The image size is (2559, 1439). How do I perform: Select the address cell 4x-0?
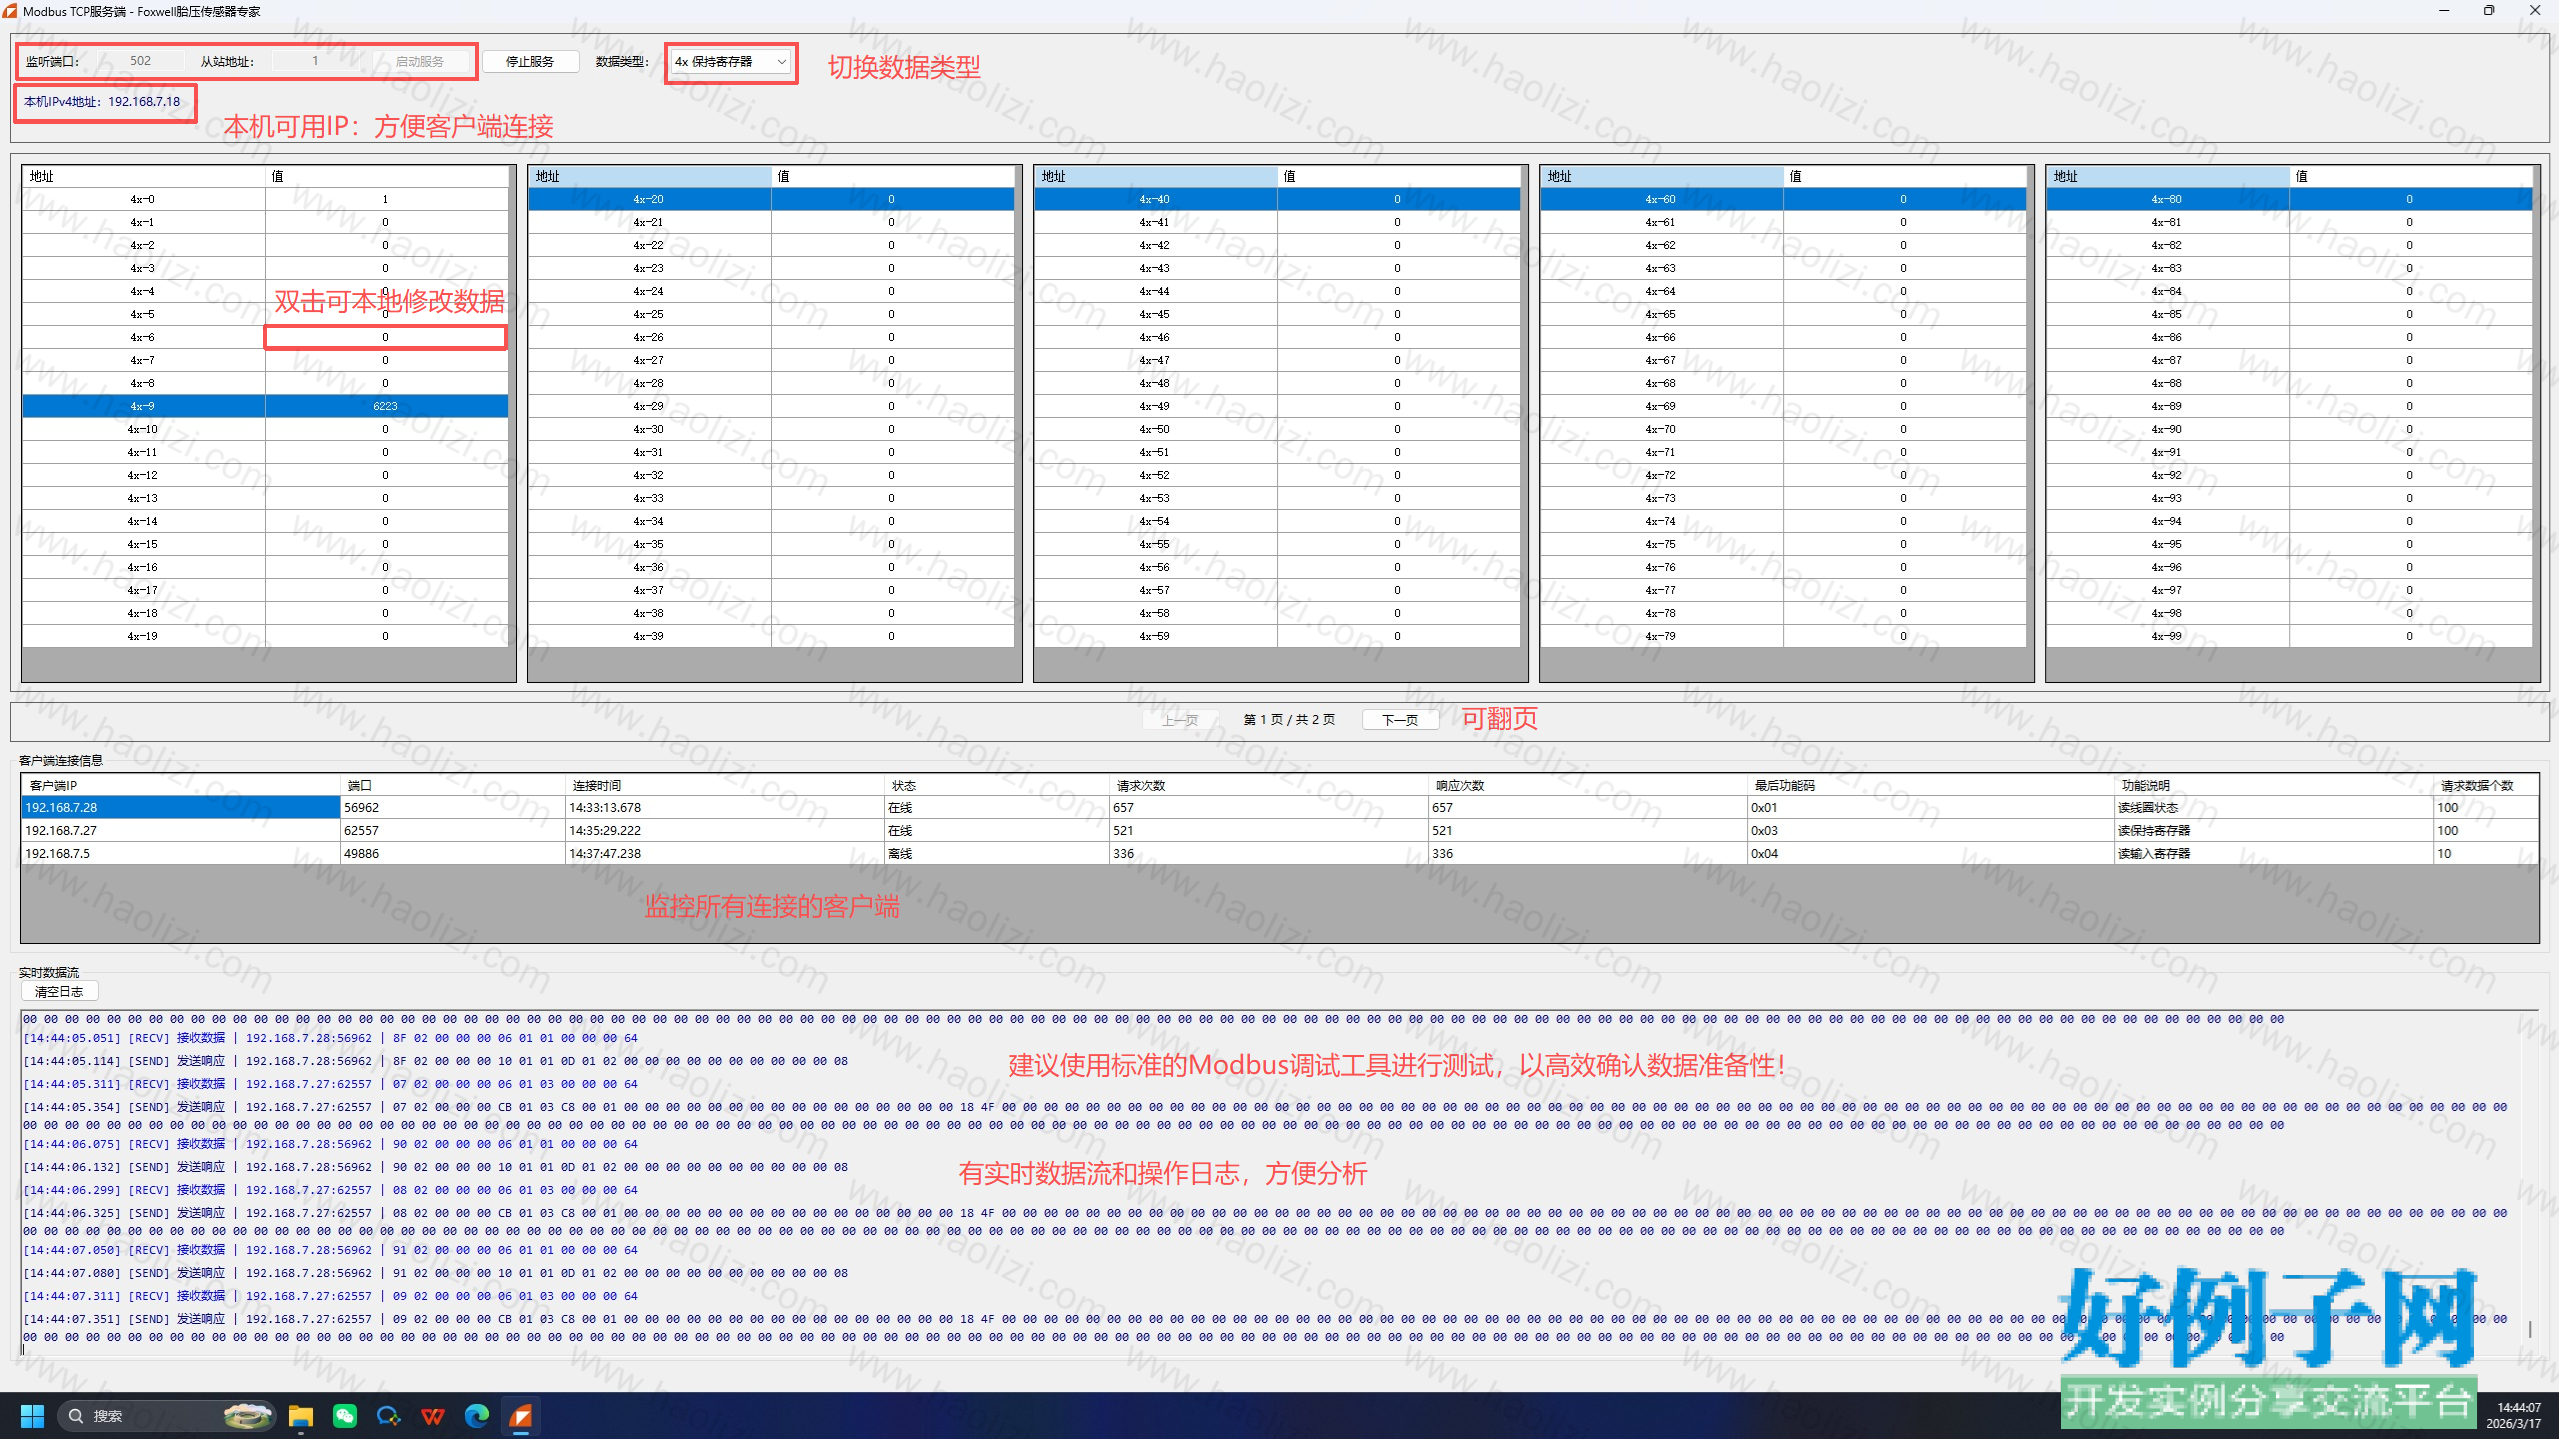coord(143,199)
